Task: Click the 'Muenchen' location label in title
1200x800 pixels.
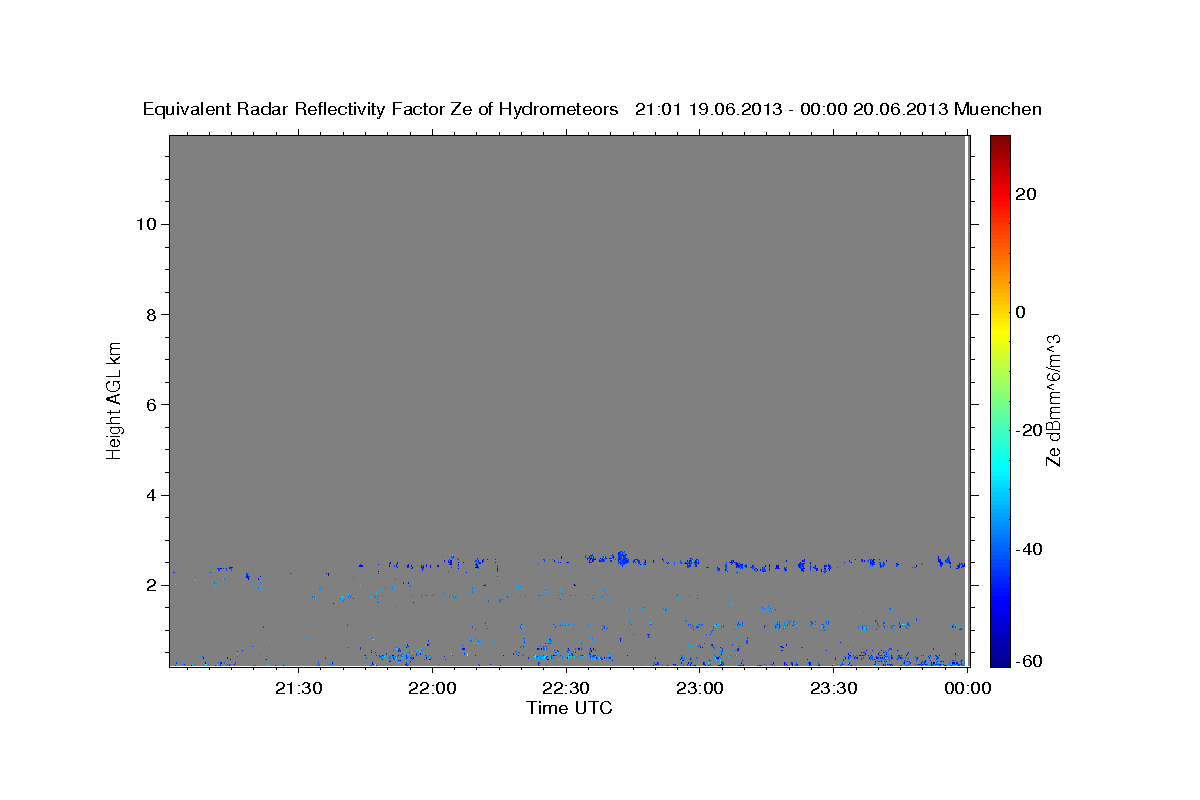Action: 997,110
